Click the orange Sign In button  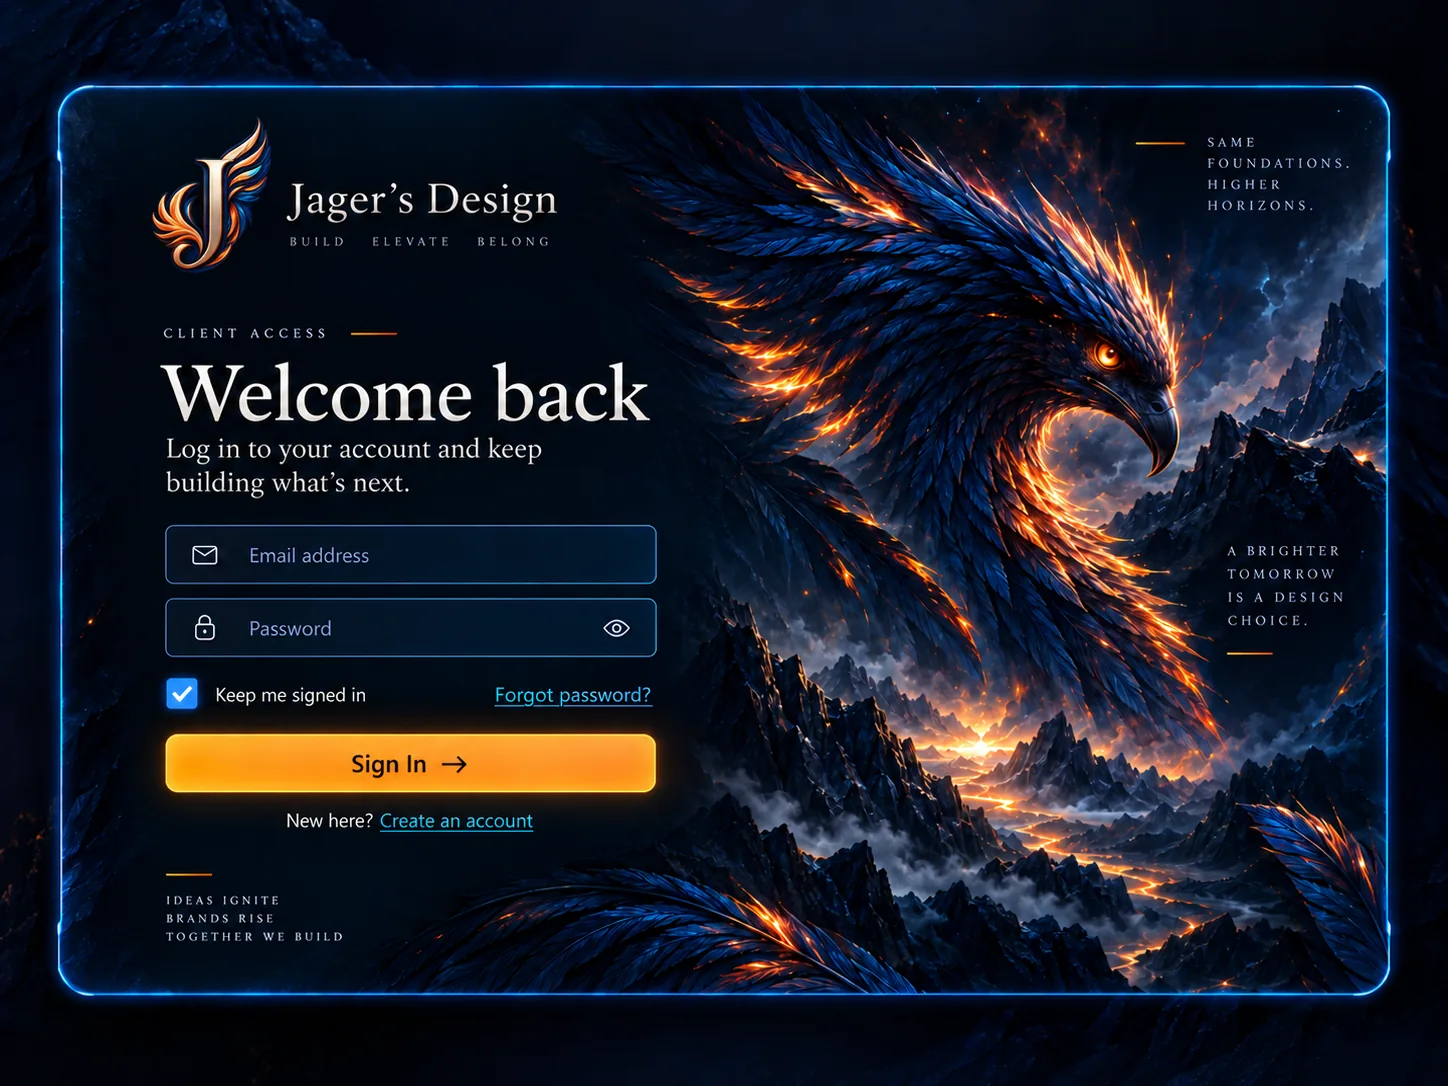411,764
